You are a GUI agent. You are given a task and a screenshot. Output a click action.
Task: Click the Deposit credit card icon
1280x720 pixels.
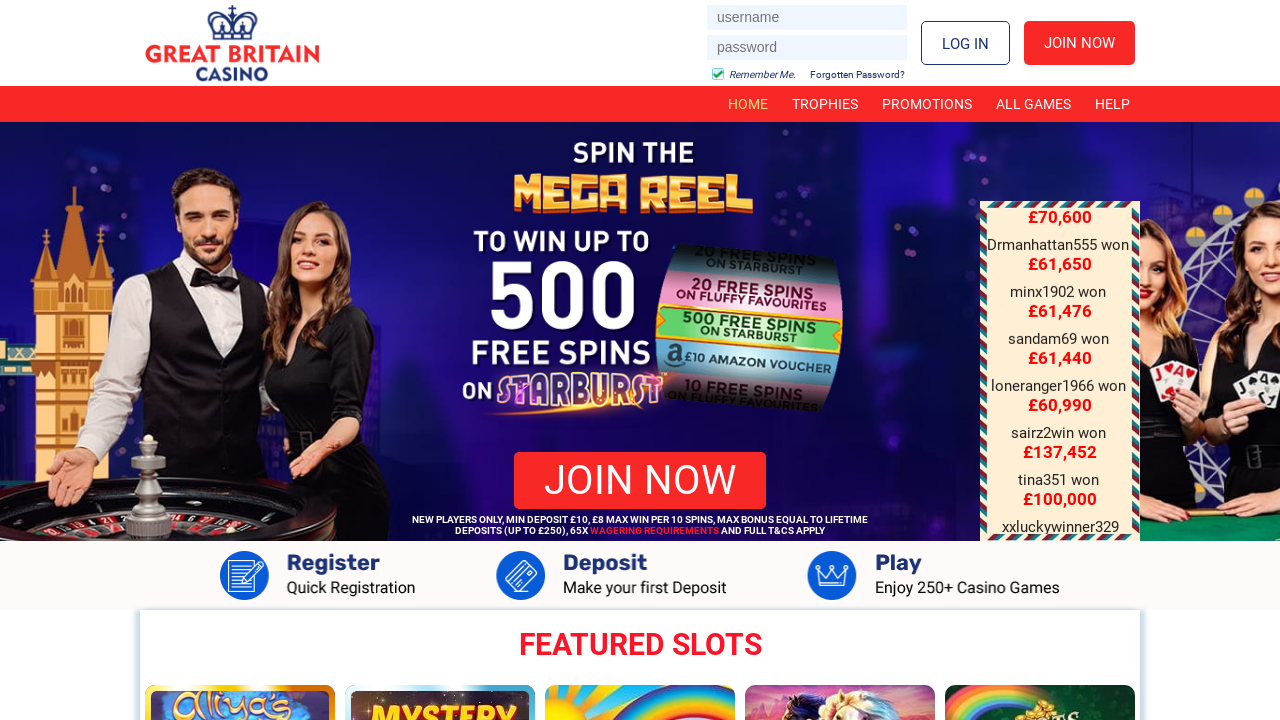(x=521, y=576)
